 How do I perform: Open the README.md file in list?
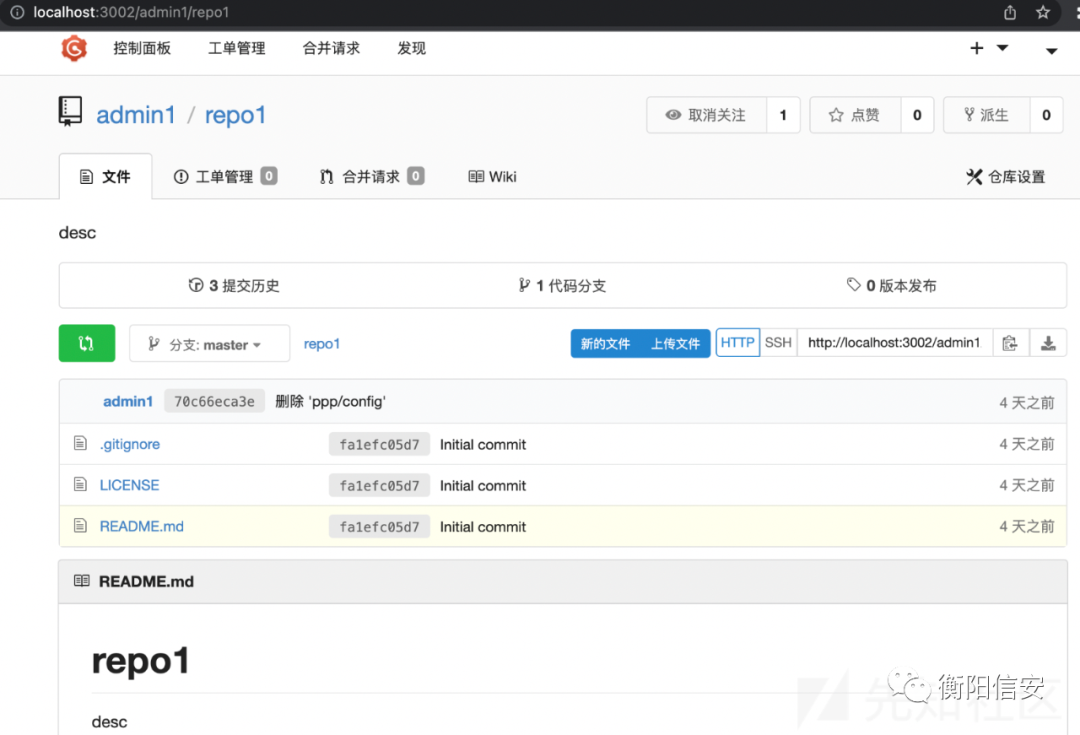142,526
